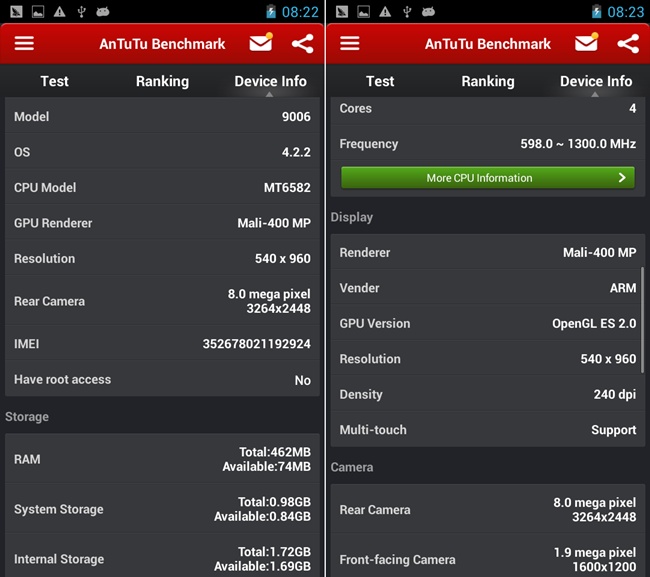The image size is (650, 577).
Task: Select the Have root access row
Action: click(x=162, y=380)
